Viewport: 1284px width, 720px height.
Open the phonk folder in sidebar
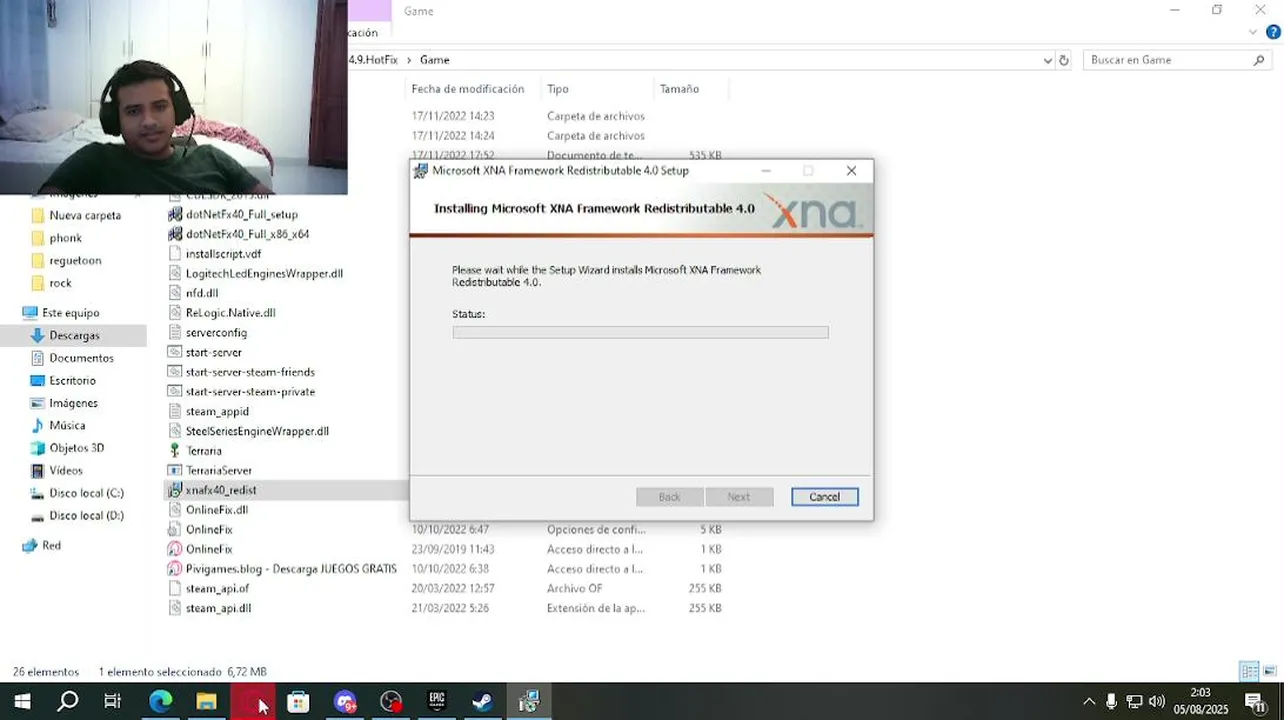[66, 238]
